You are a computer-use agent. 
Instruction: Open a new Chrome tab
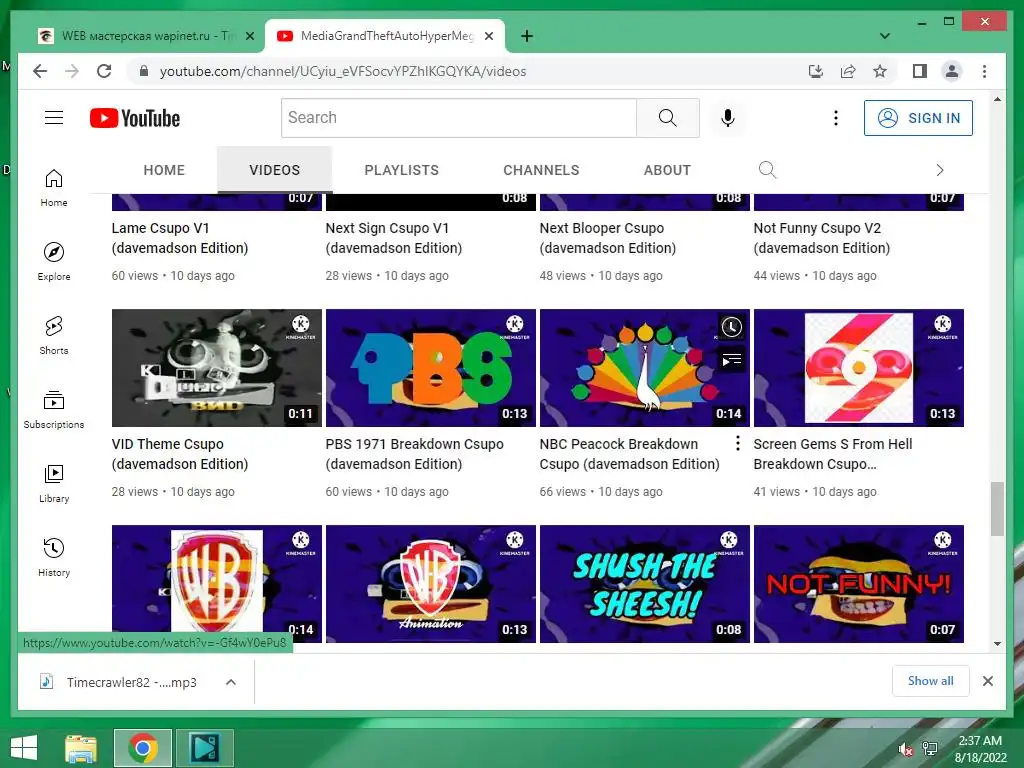point(527,36)
